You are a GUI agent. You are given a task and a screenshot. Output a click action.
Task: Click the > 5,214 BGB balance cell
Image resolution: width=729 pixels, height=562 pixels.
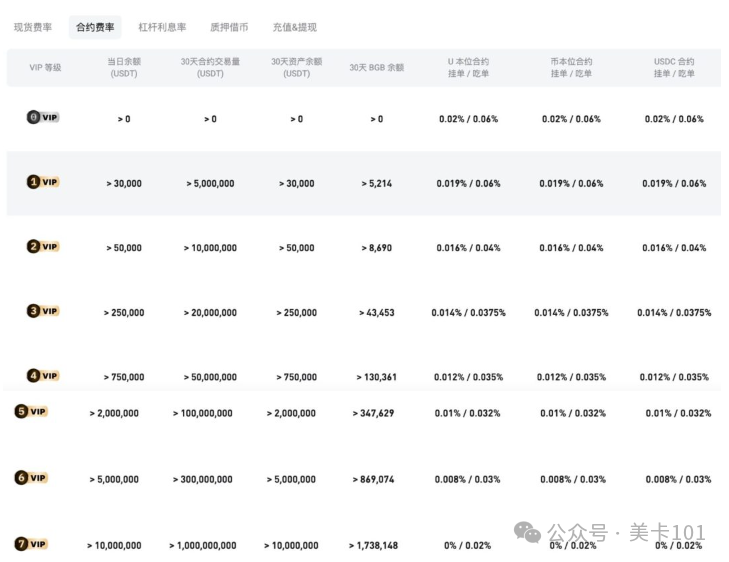click(x=377, y=184)
